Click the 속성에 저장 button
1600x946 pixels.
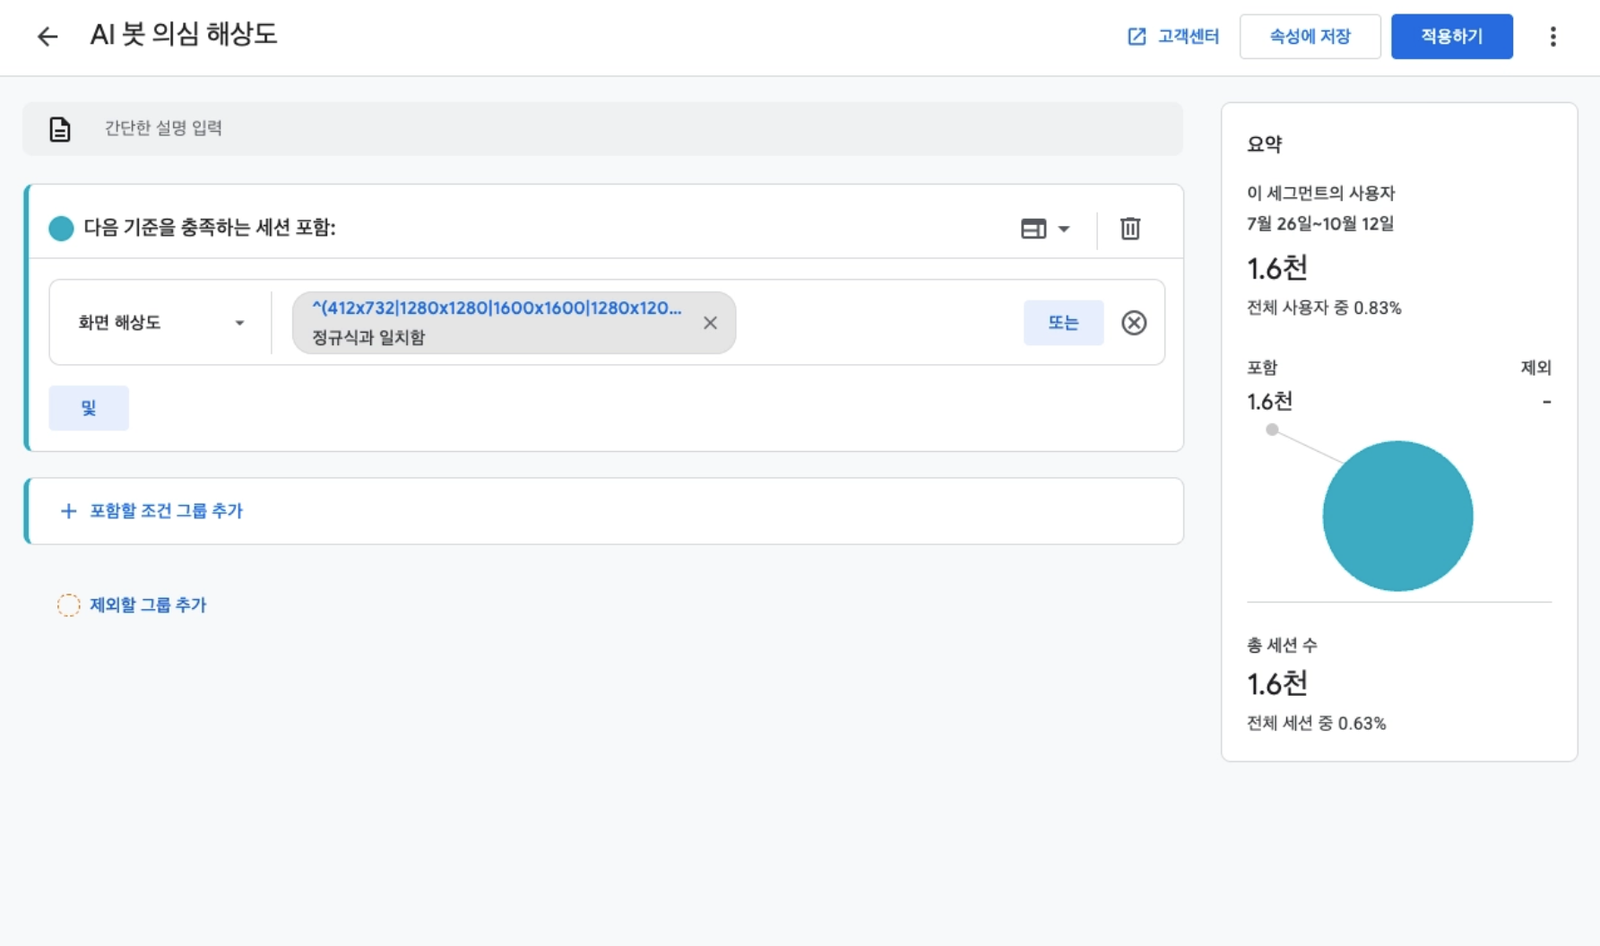coord(1310,37)
